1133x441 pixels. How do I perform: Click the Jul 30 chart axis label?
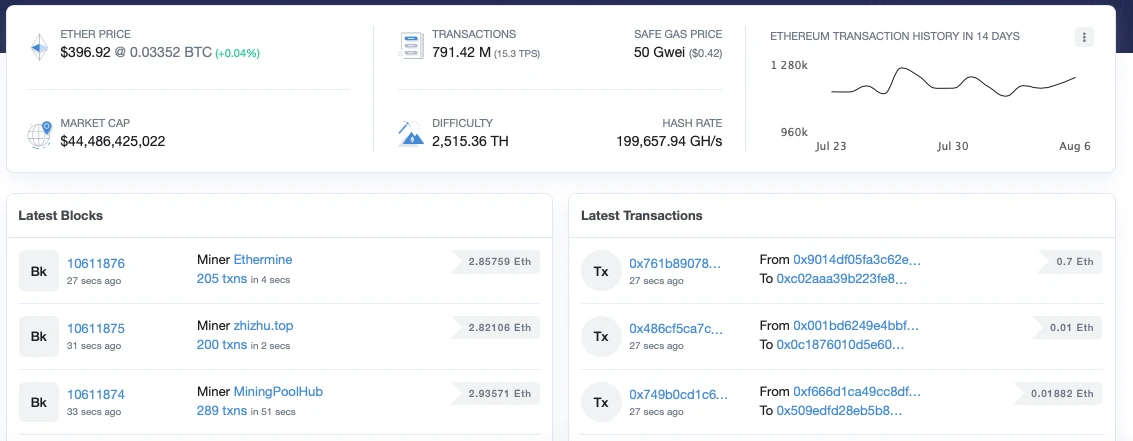(952, 145)
